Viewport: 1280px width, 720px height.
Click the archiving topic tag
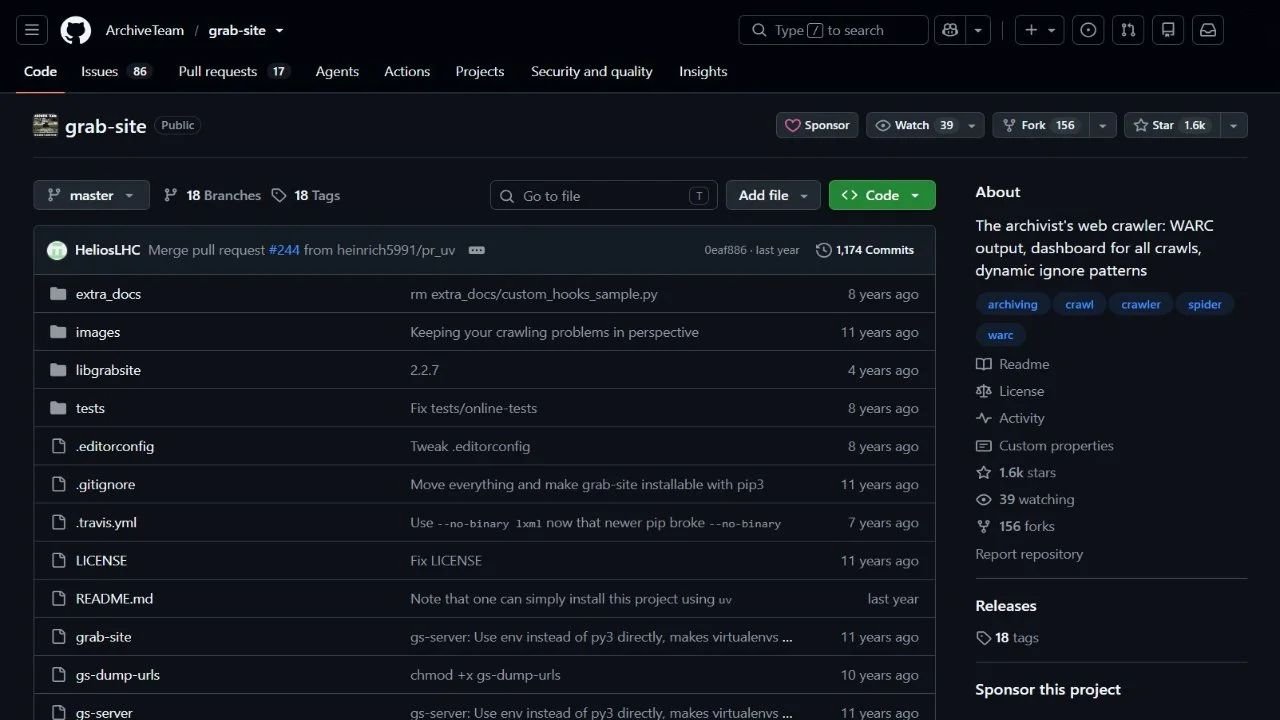click(x=1013, y=304)
